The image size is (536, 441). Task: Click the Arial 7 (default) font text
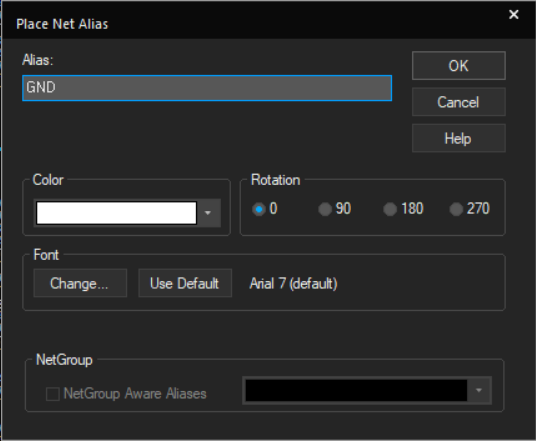[293, 283]
